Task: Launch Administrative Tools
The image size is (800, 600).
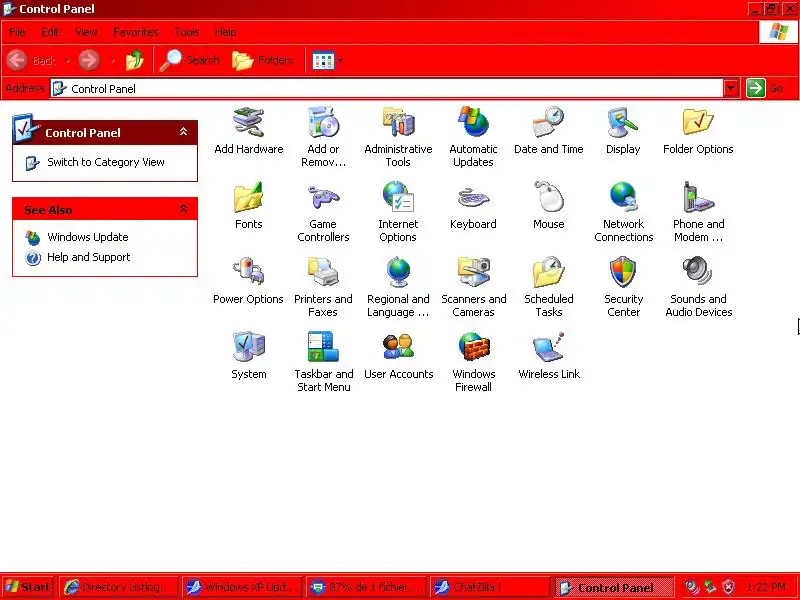Action: (398, 137)
